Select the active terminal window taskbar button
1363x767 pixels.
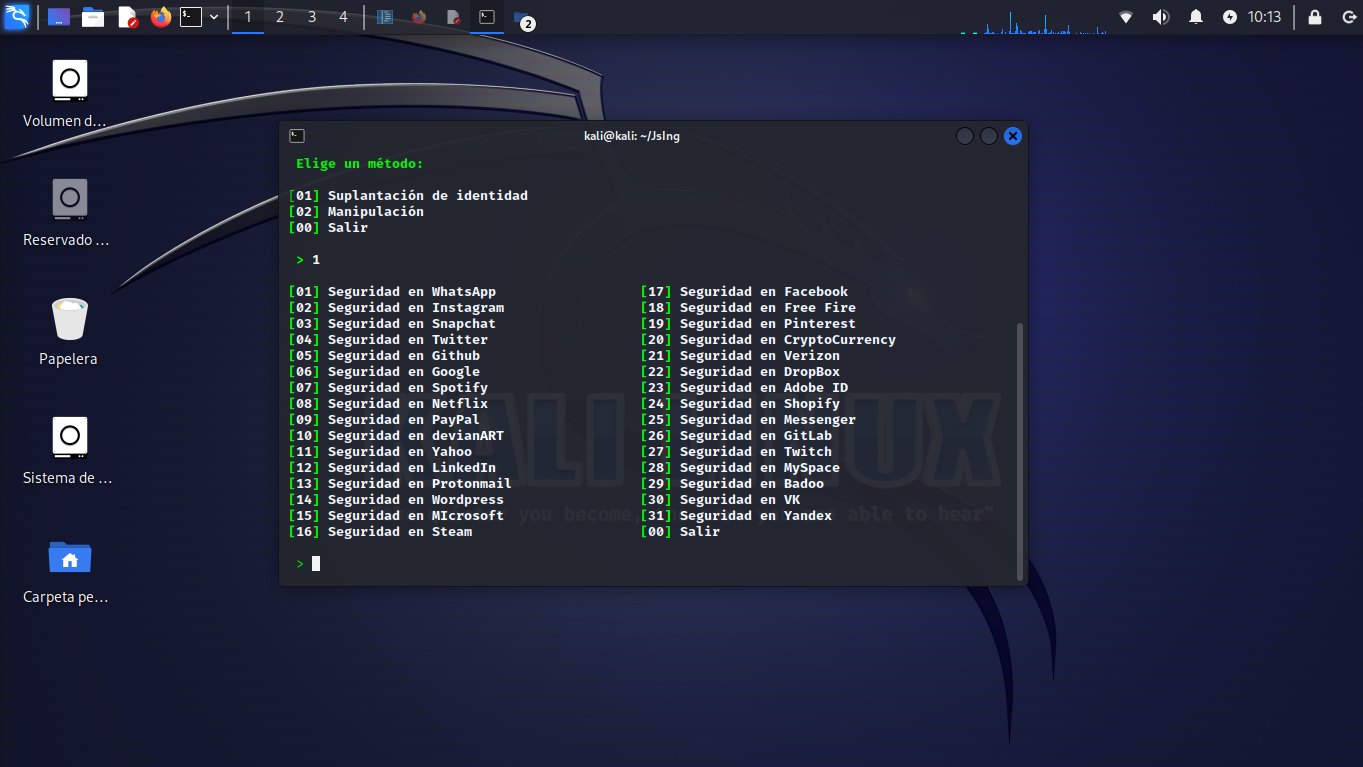tap(487, 17)
